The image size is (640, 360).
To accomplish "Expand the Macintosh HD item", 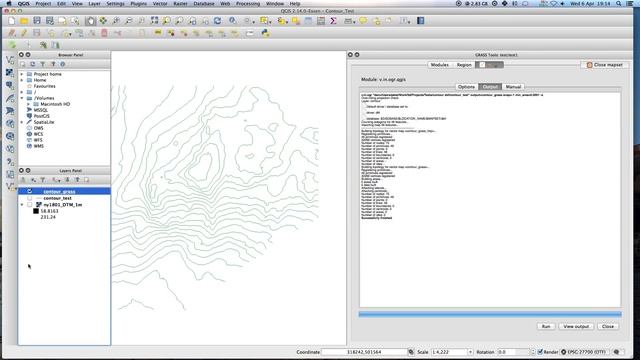I will tap(29, 104).
